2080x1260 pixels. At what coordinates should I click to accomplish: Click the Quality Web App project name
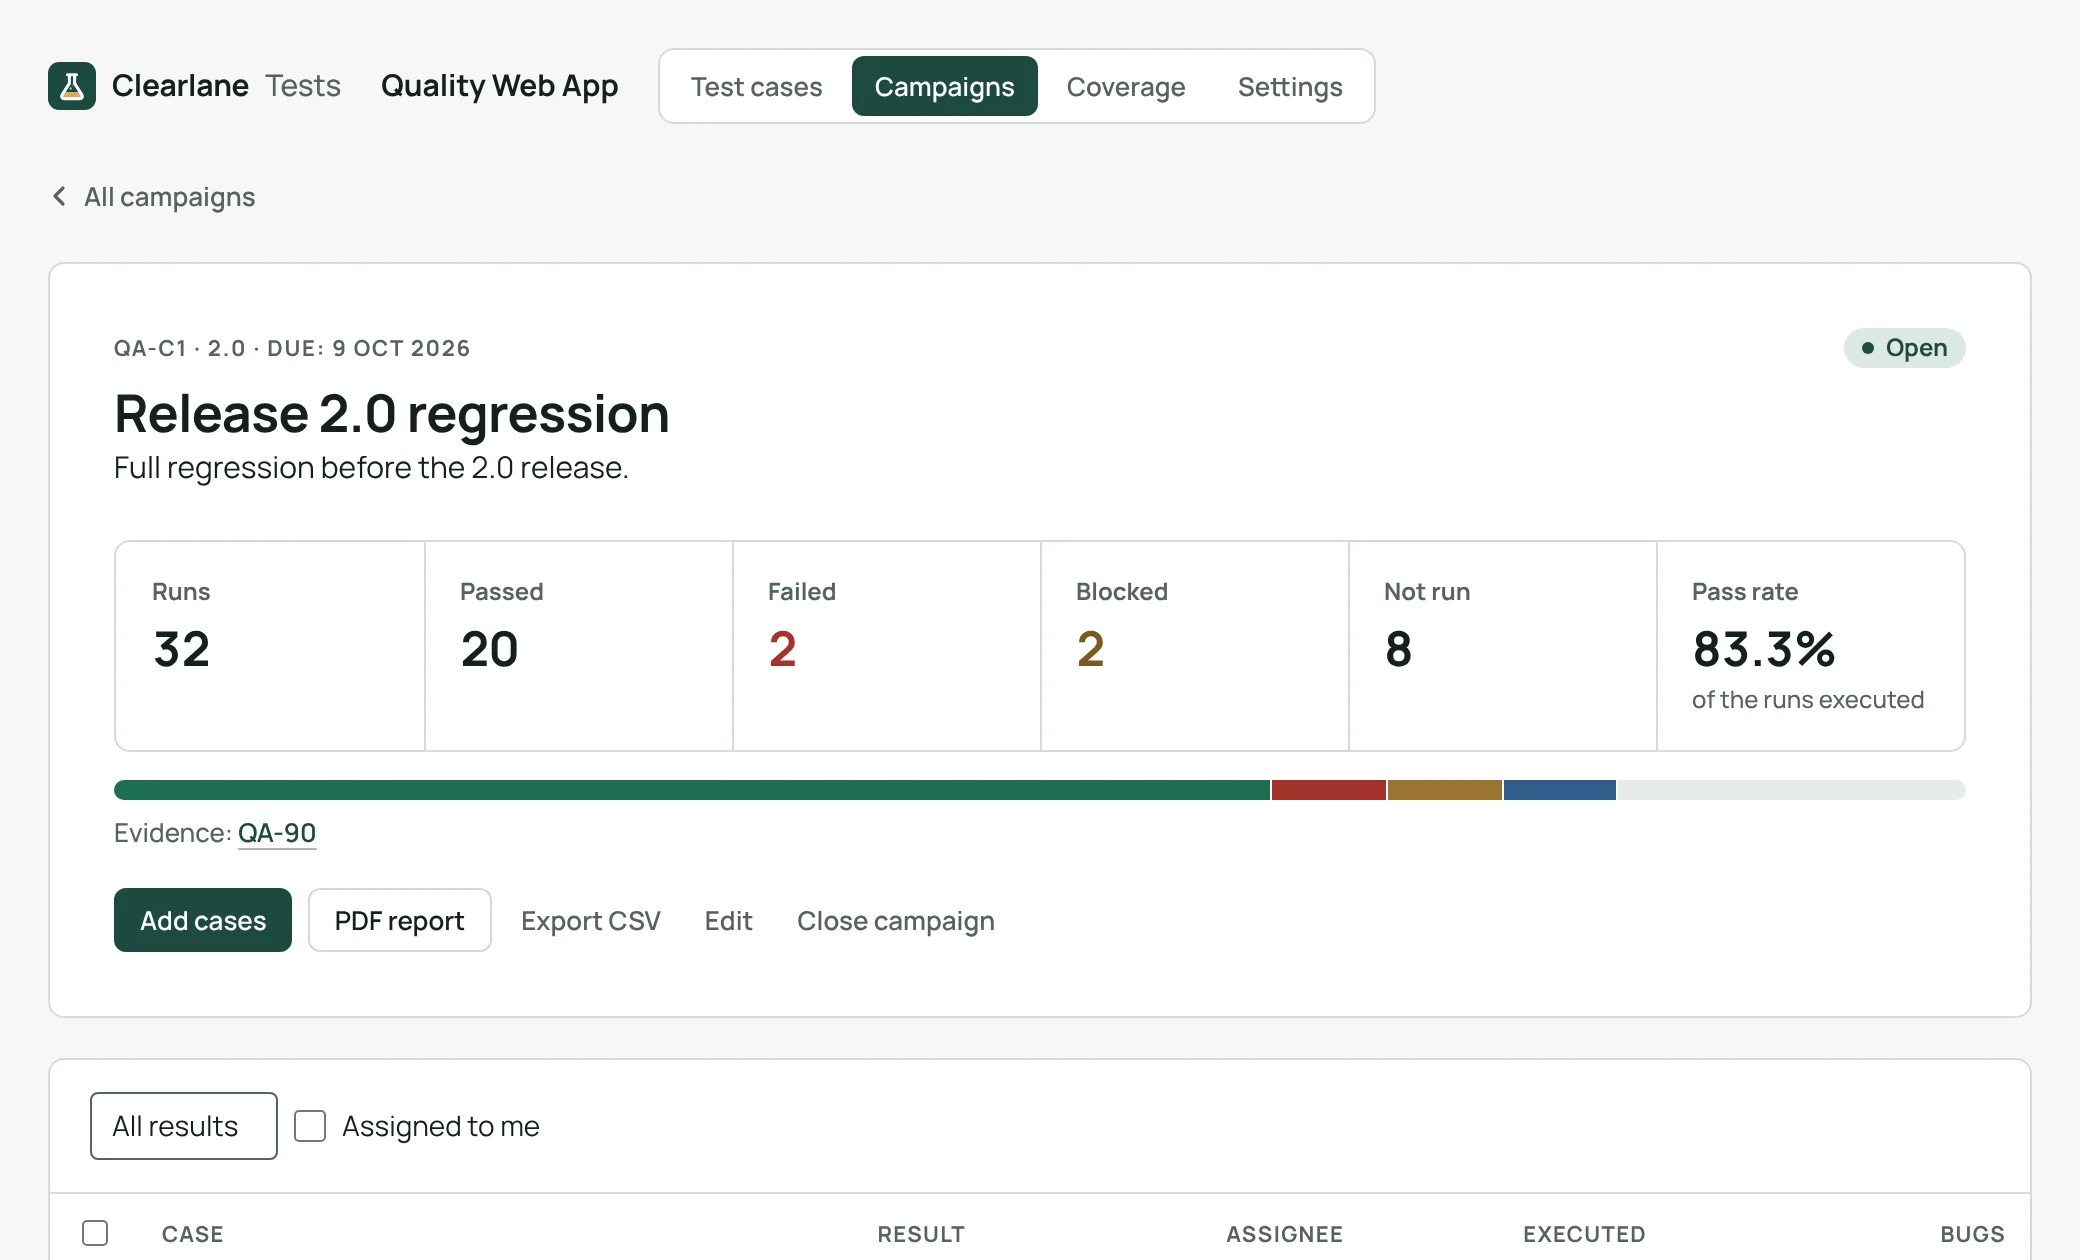click(x=500, y=86)
